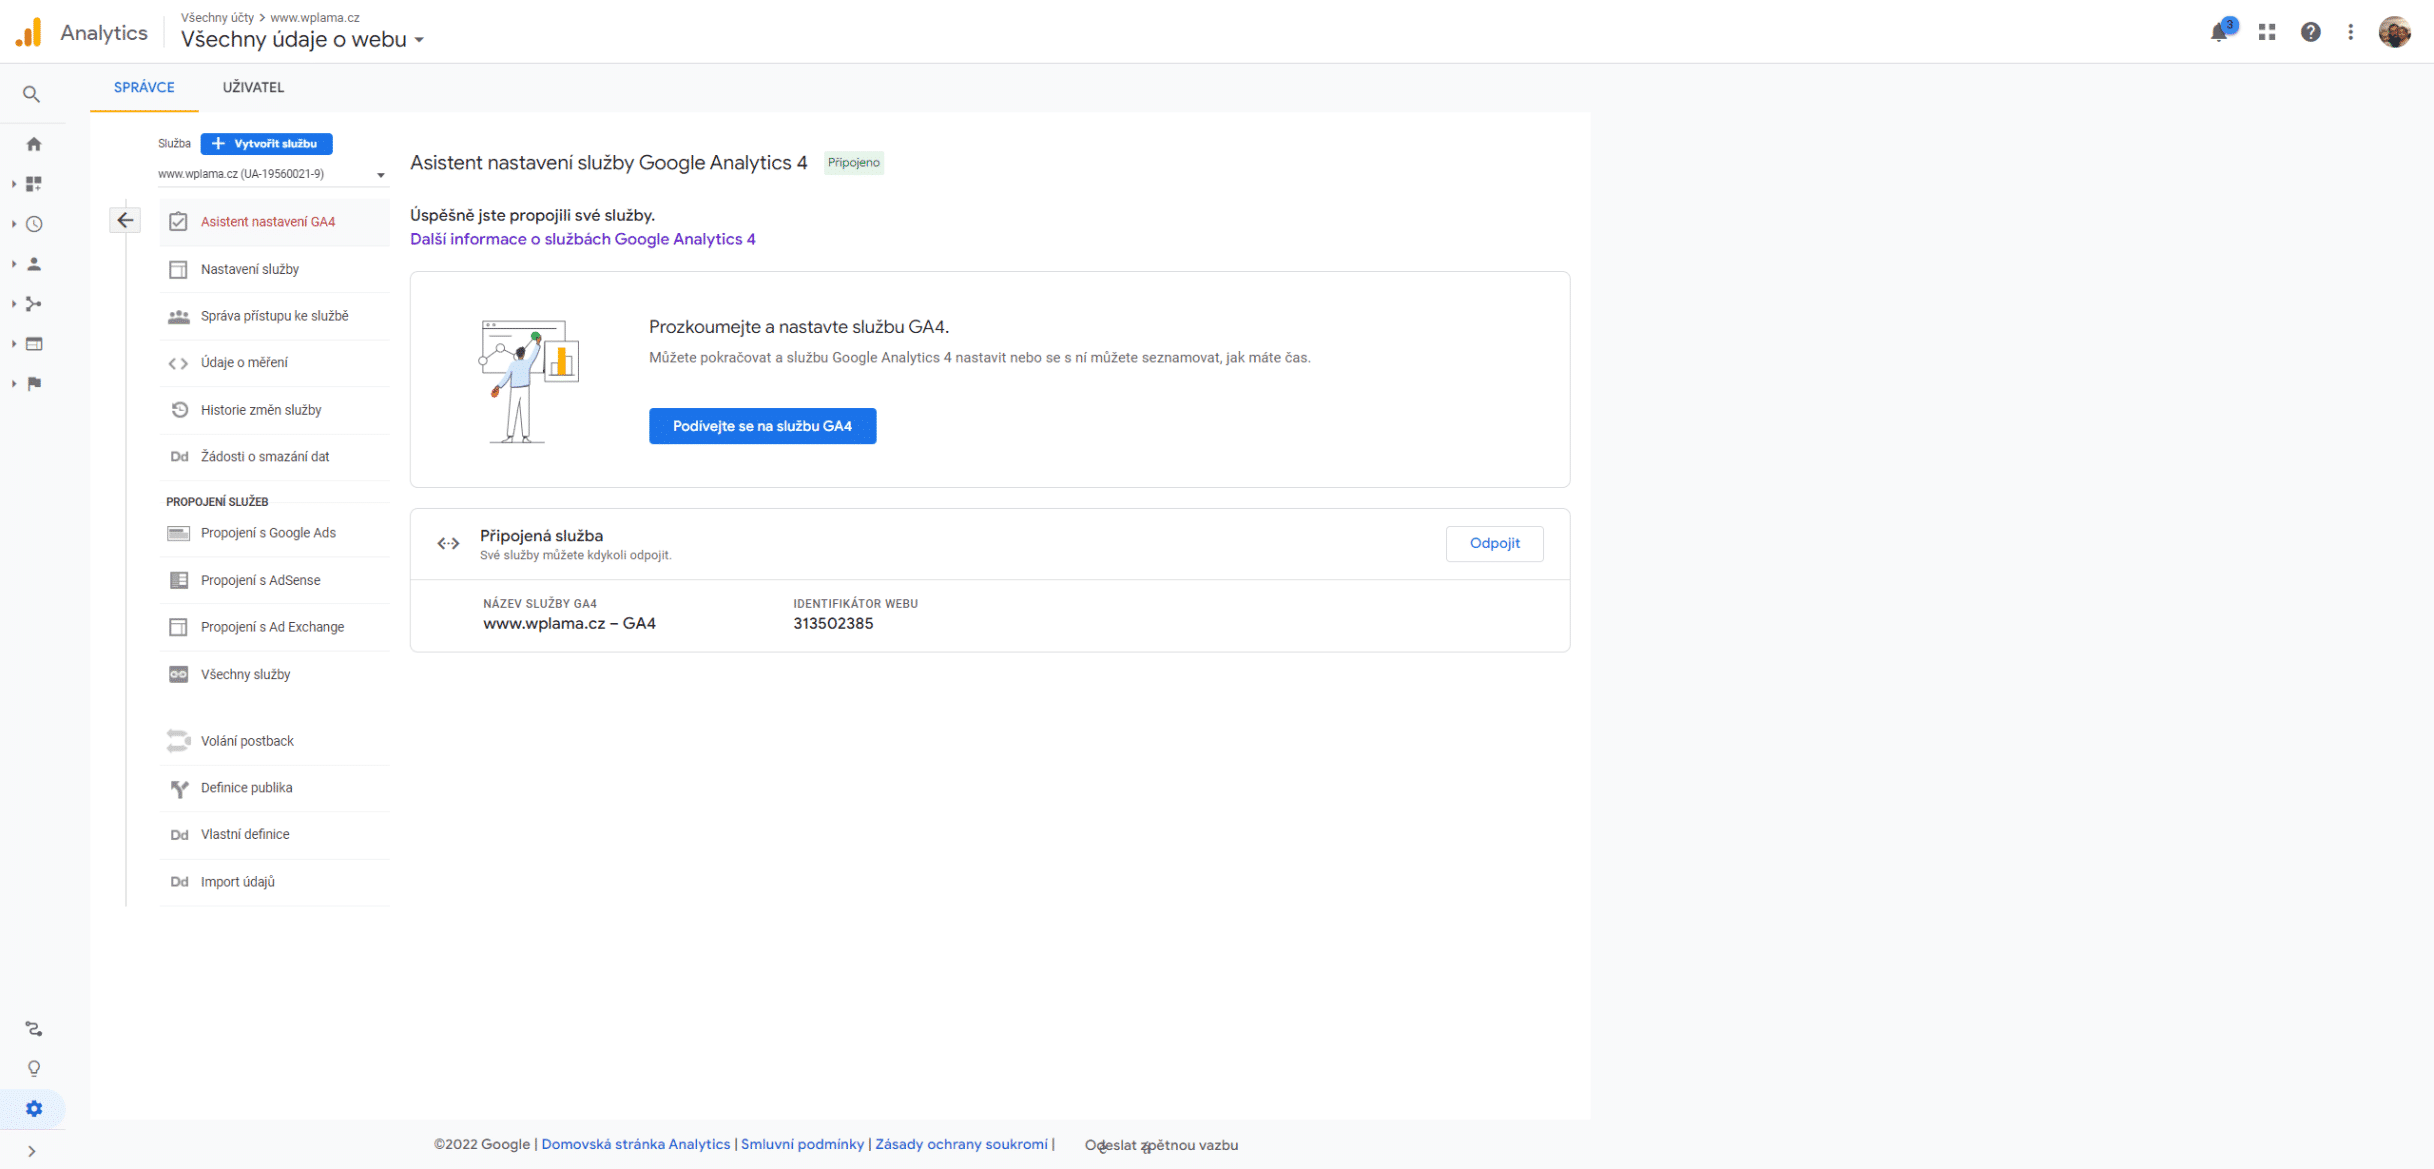The height and width of the screenshot is (1169, 2434).
Task: Open property dropdown www.wplama.cz (UA-19560021-9)
Action: pos(272,174)
